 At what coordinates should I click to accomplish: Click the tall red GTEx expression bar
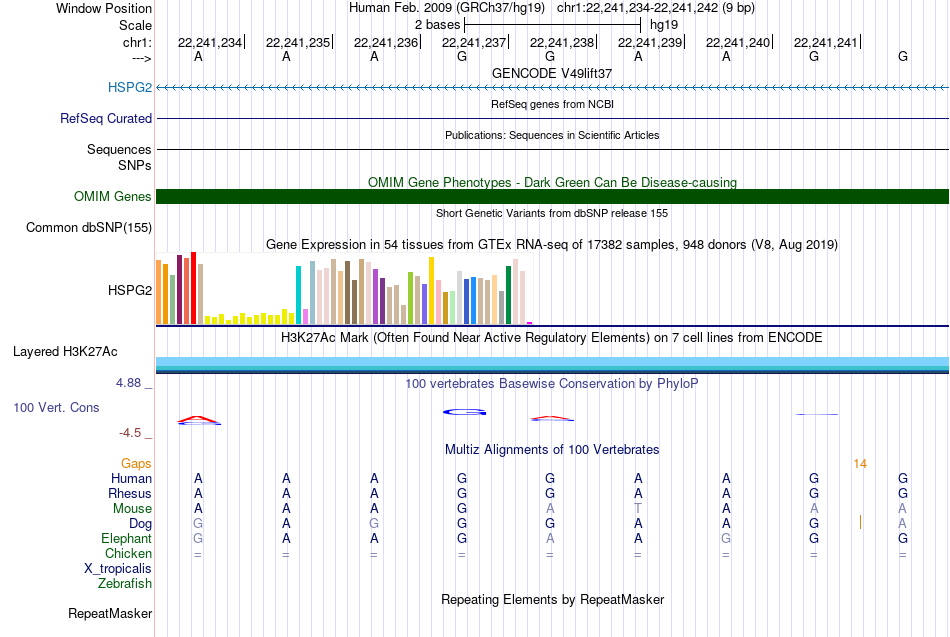pyautogui.click(x=194, y=288)
